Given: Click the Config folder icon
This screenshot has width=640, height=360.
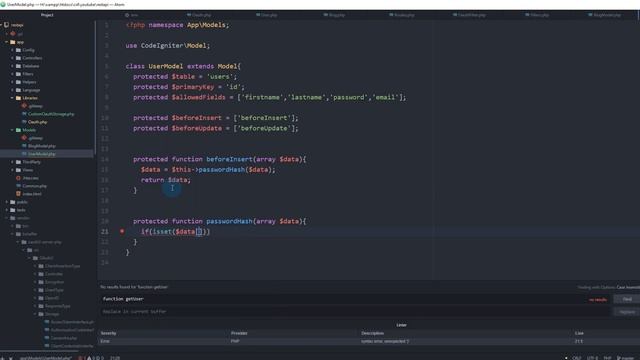Looking at the screenshot, I should click(18, 50).
